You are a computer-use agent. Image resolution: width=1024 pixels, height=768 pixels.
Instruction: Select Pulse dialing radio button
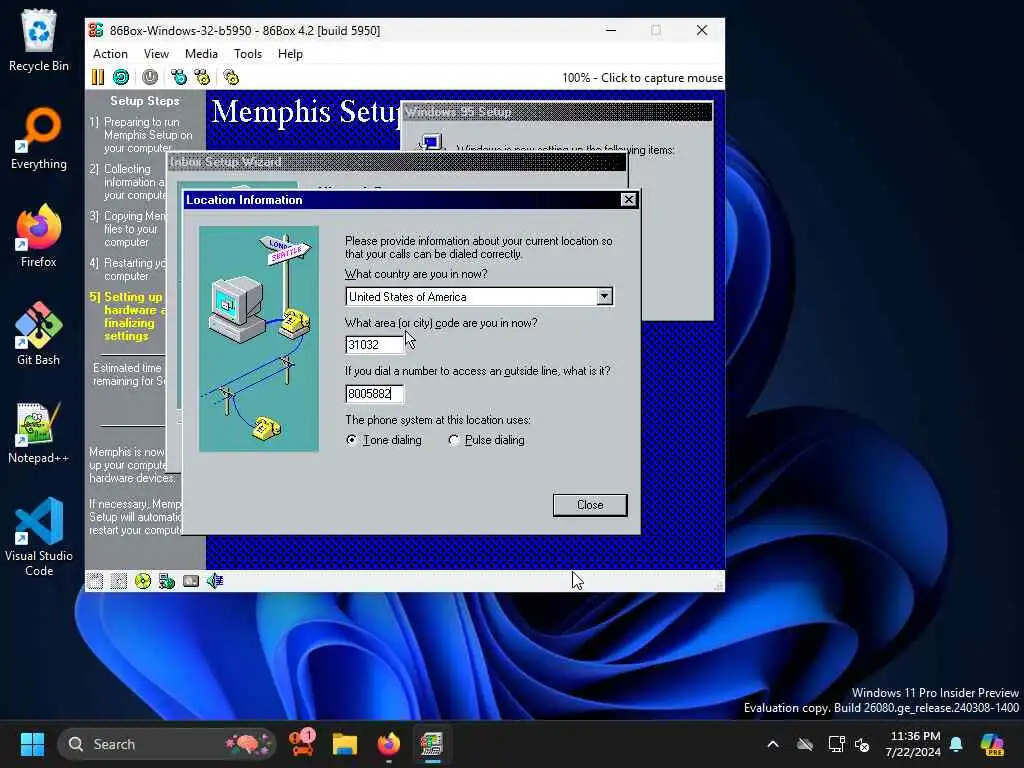454,440
